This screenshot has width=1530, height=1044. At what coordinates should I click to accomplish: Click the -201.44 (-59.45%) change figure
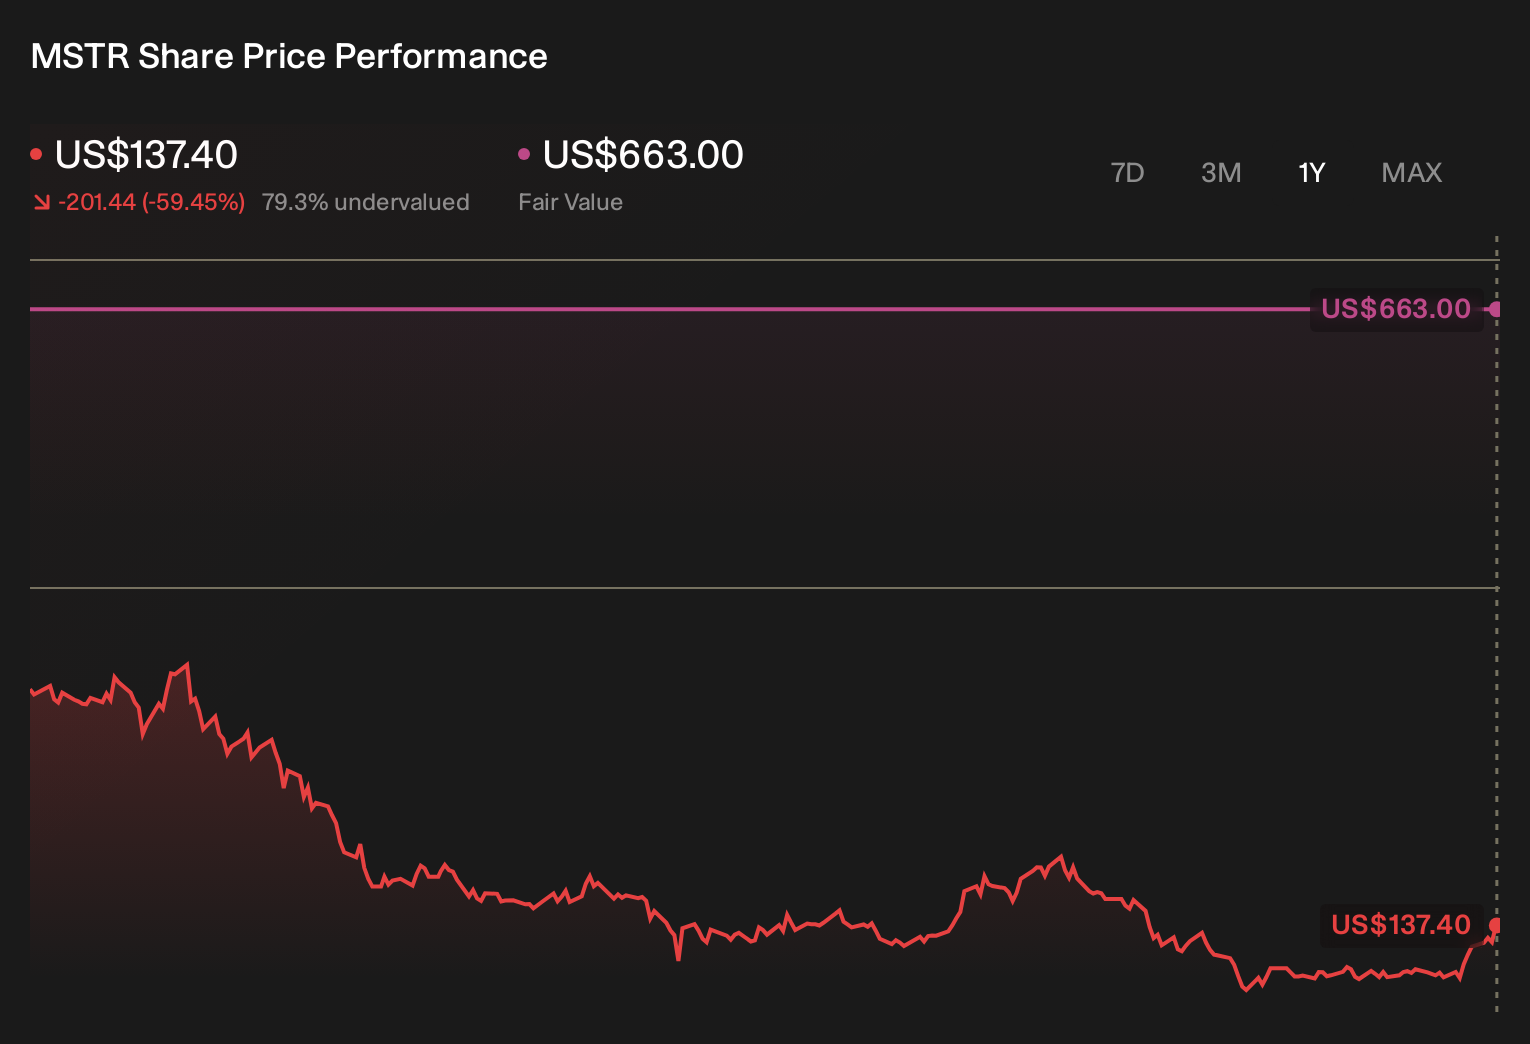(x=151, y=202)
